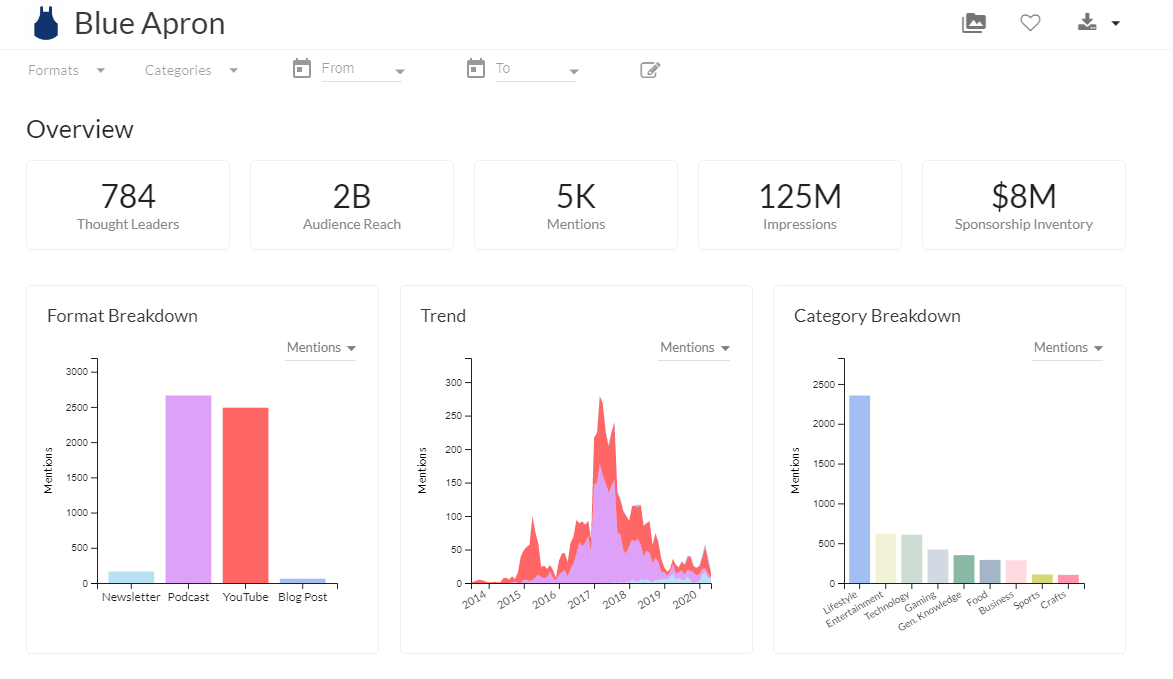
Task: Click the Blog Post bar
Action: click(303, 581)
